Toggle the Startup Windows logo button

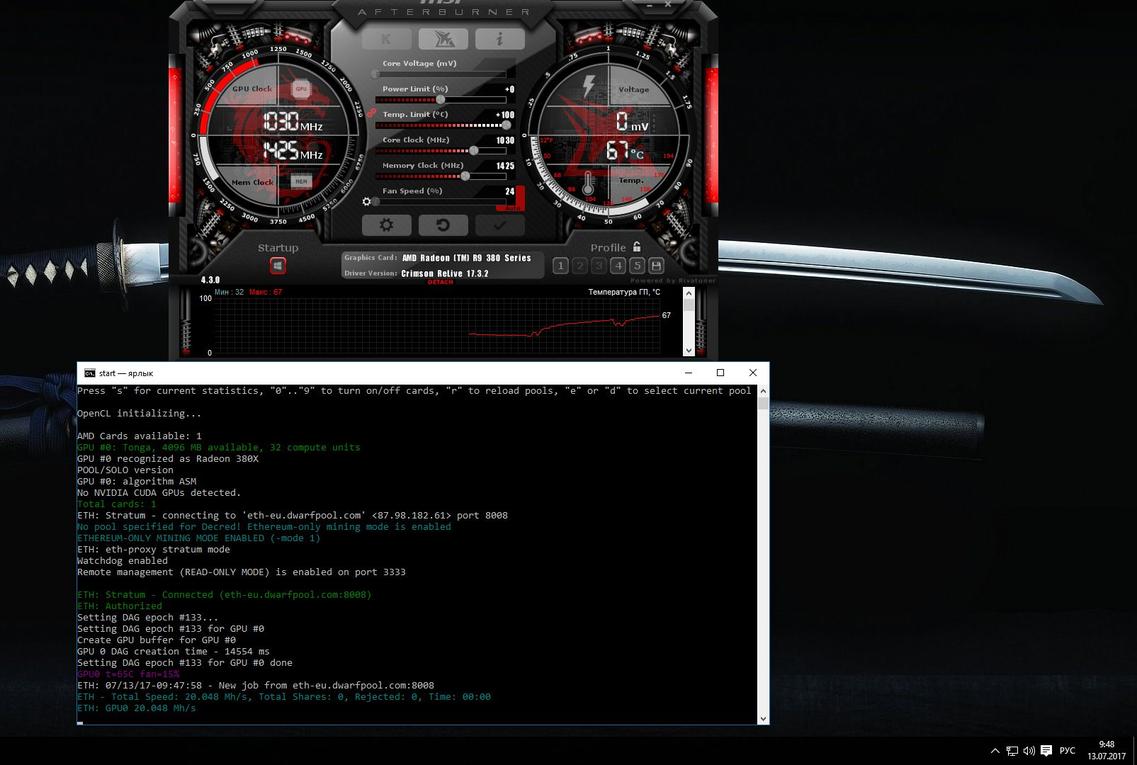(x=278, y=266)
